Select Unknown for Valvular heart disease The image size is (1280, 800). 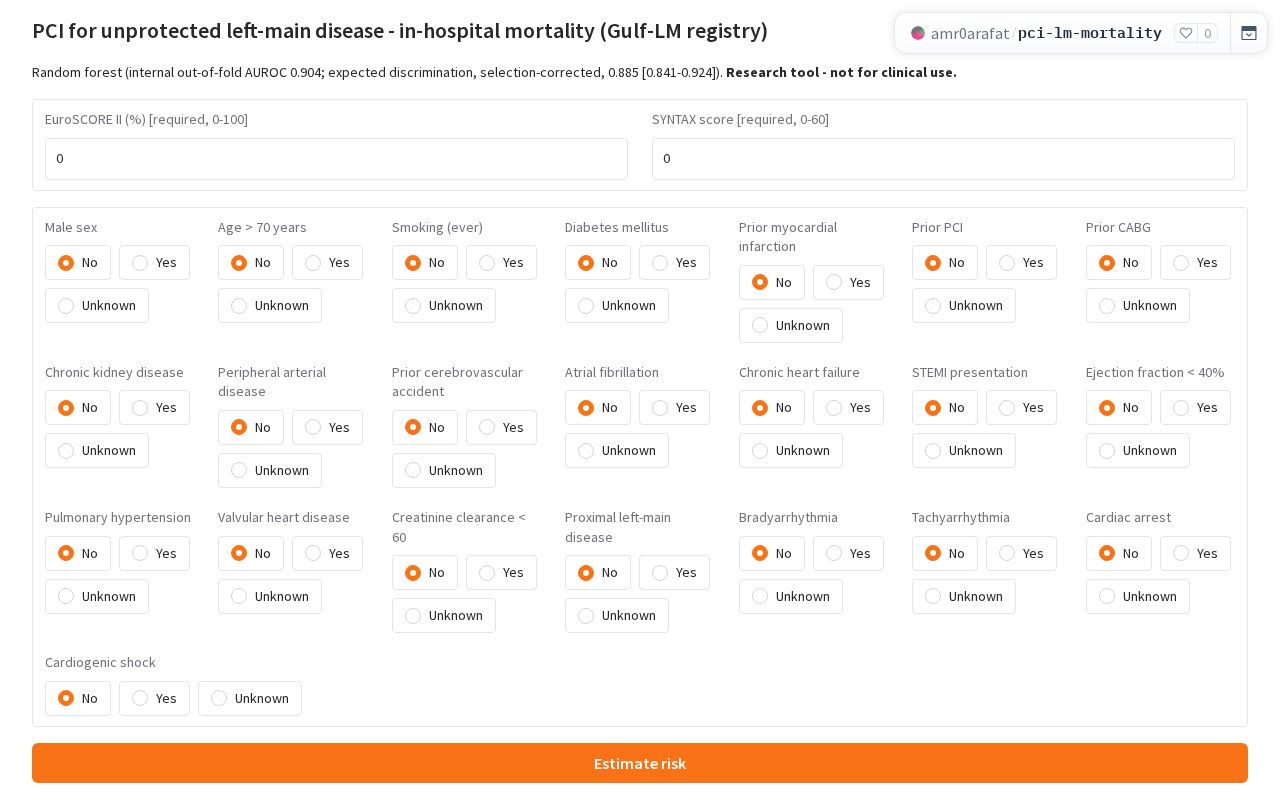(269, 596)
